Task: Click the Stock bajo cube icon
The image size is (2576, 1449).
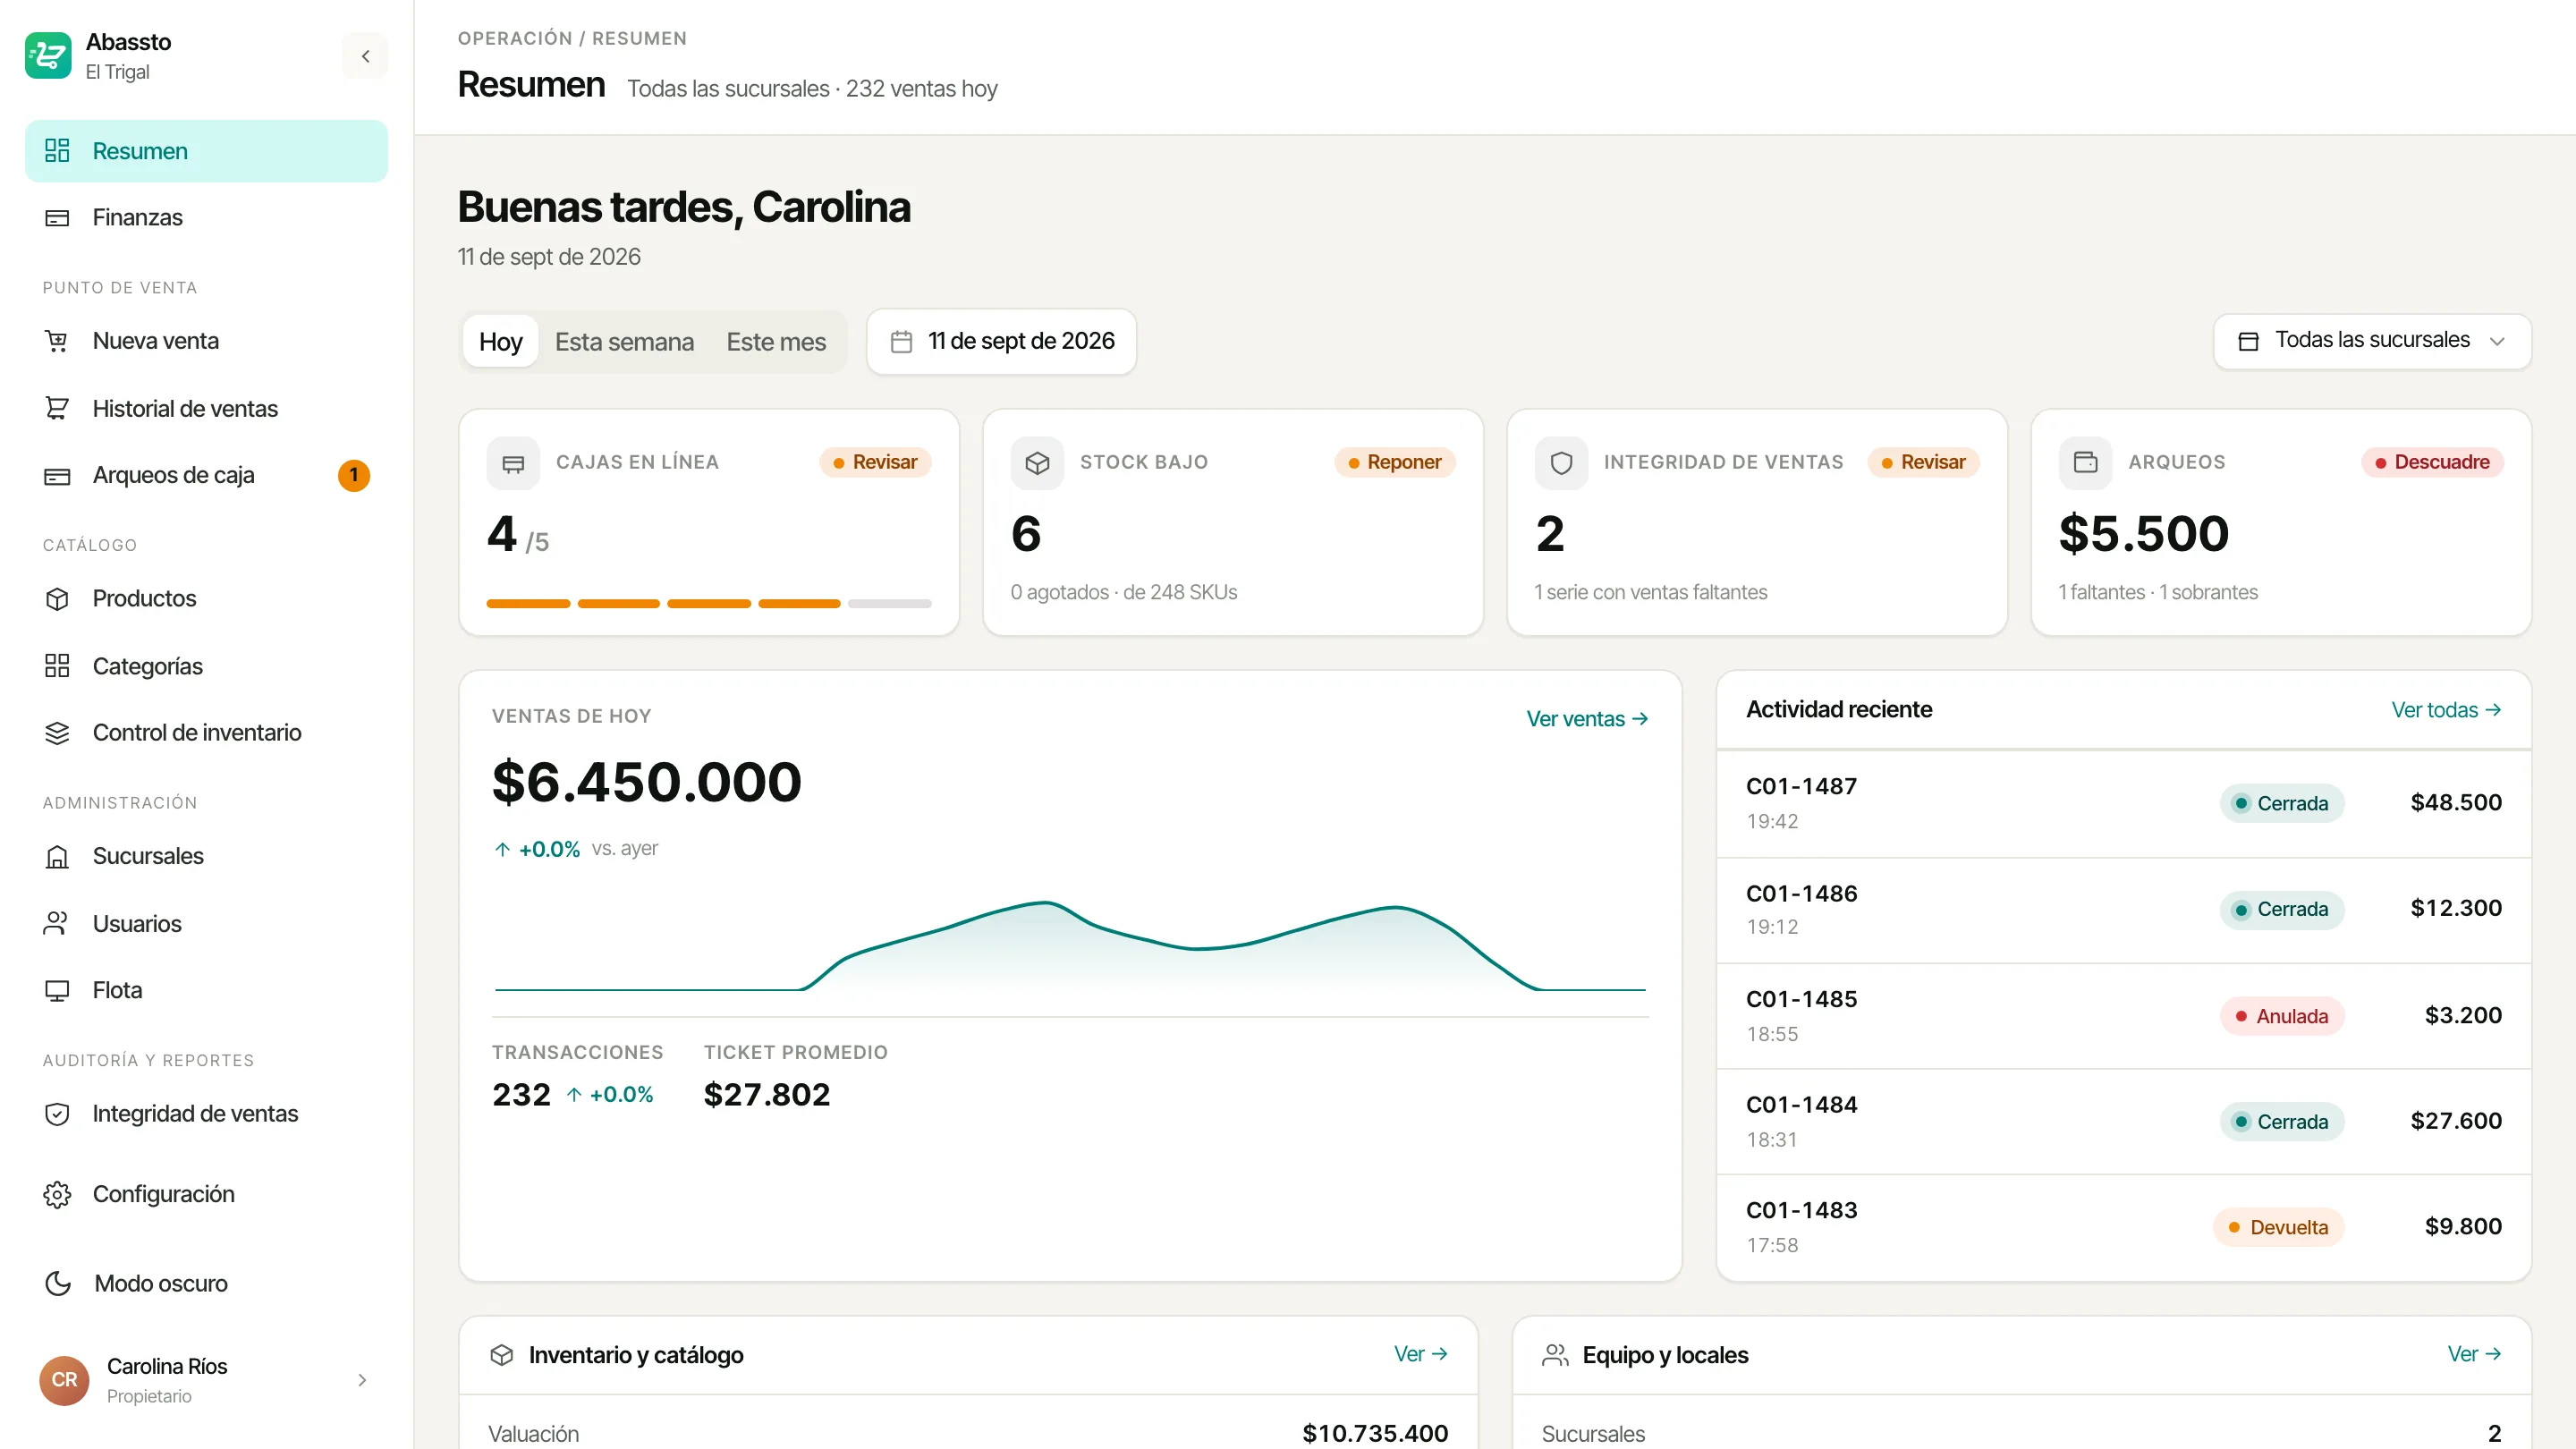Action: tap(1037, 463)
